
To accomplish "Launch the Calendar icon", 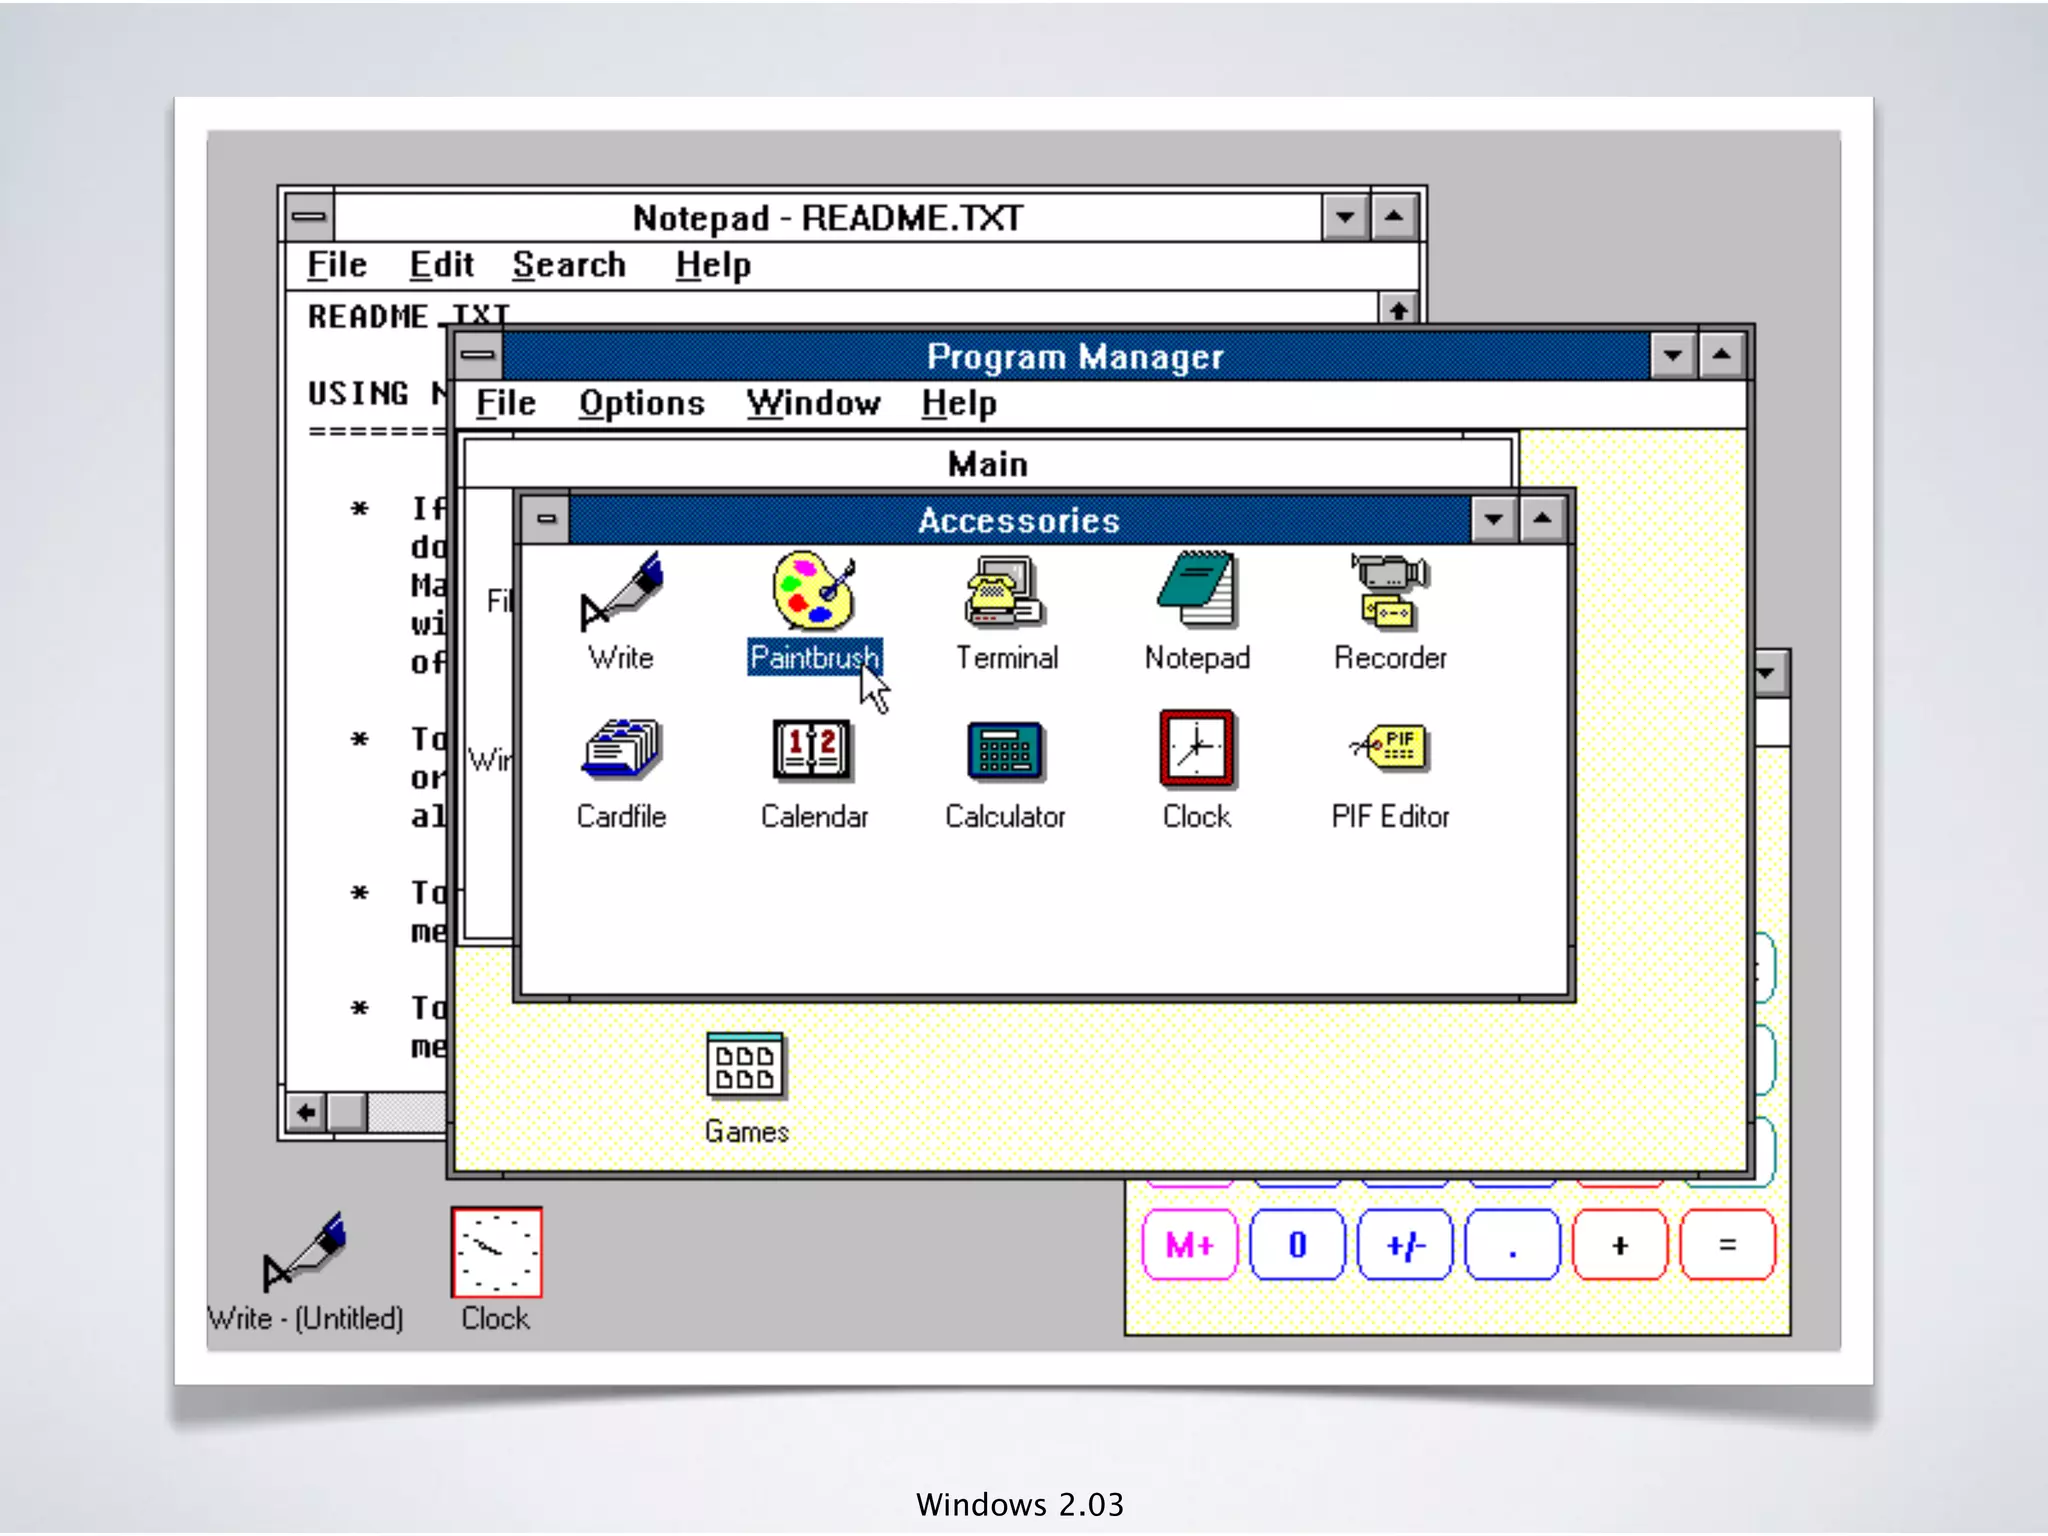I will (813, 750).
